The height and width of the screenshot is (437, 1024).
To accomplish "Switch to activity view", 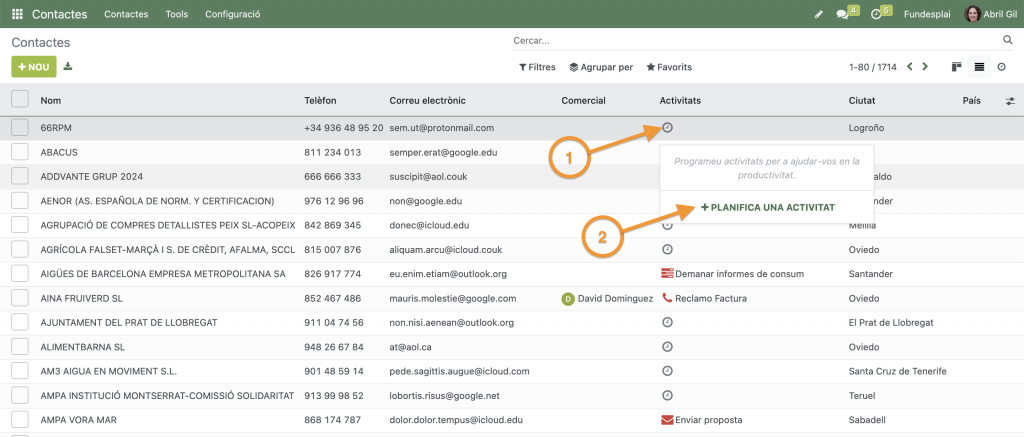I will [1001, 67].
